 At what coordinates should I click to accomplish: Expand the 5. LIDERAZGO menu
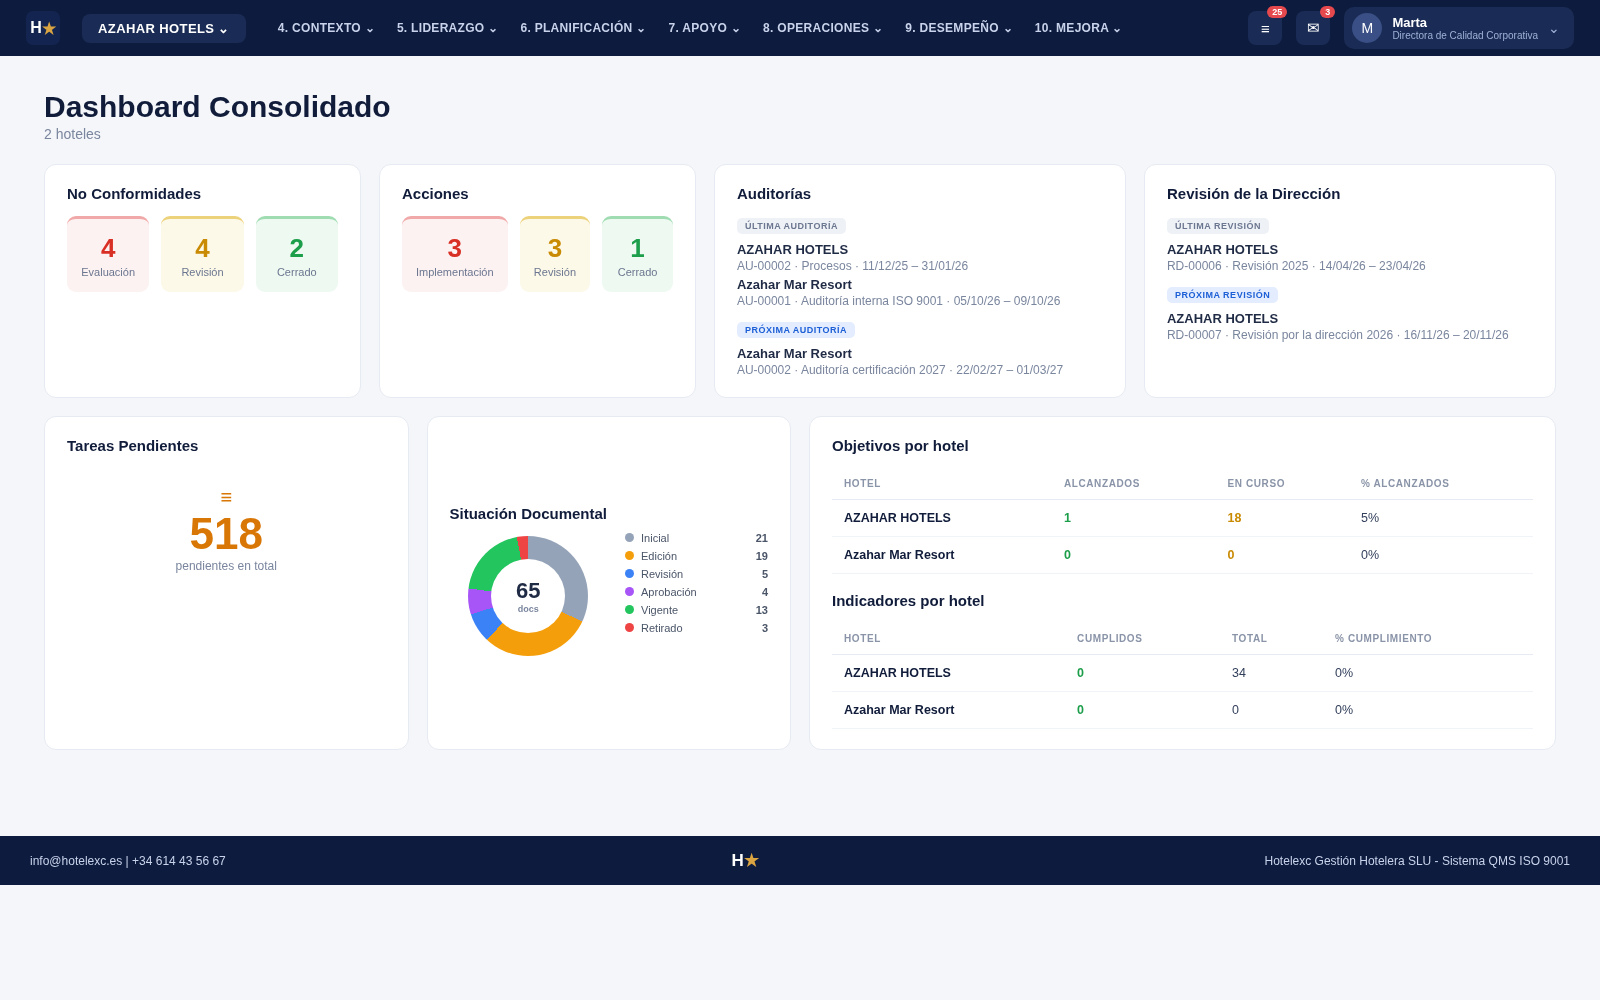pos(446,28)
